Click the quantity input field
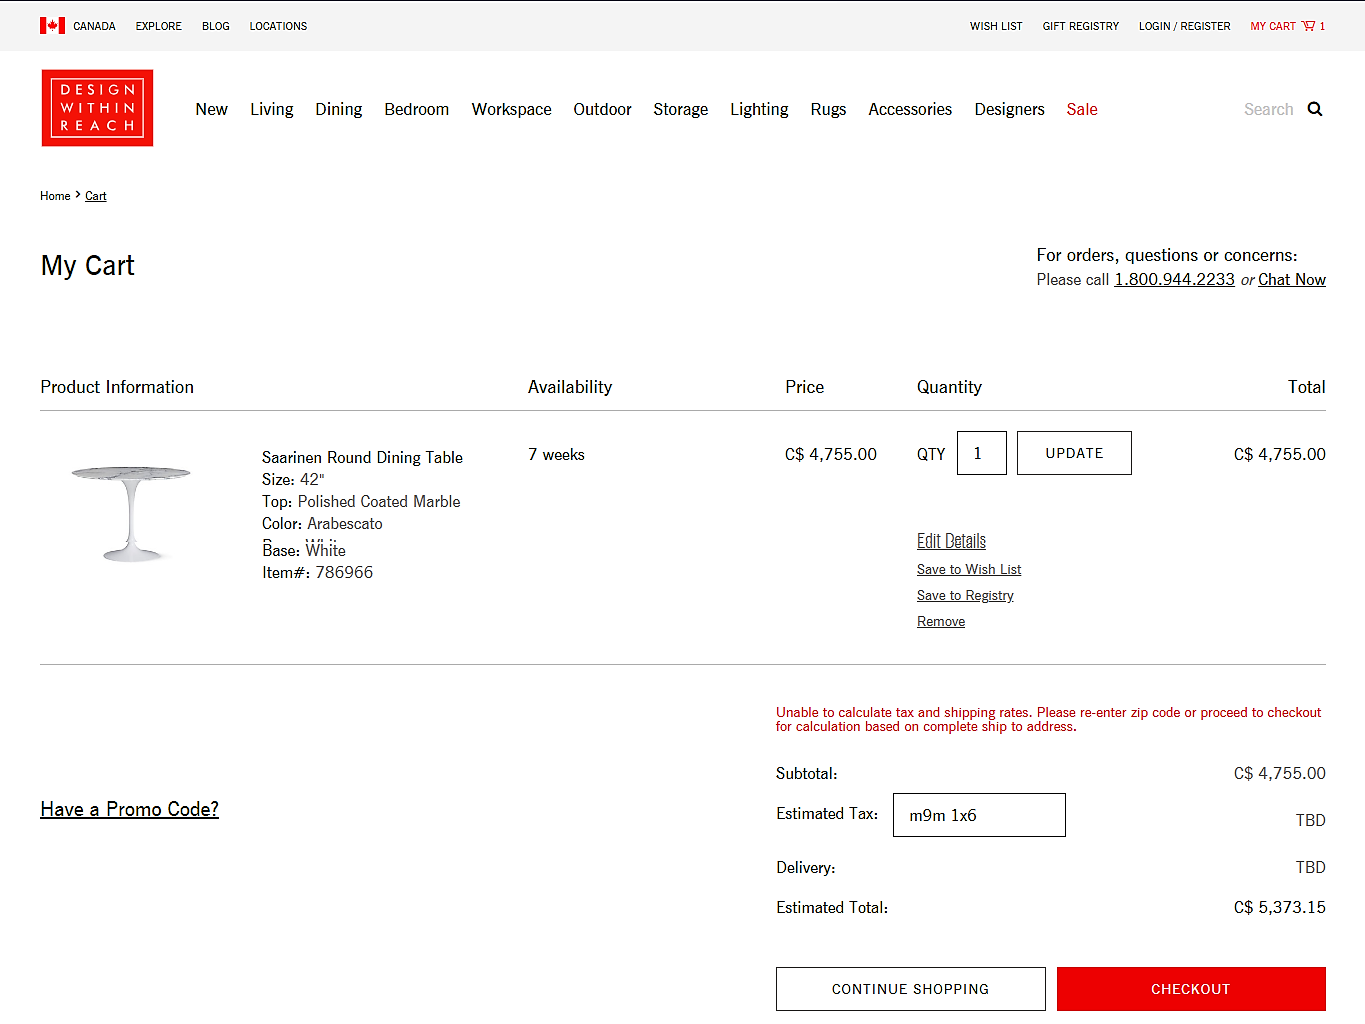The height and width of the screenshot is (1024, 1365). click(981, 453)
